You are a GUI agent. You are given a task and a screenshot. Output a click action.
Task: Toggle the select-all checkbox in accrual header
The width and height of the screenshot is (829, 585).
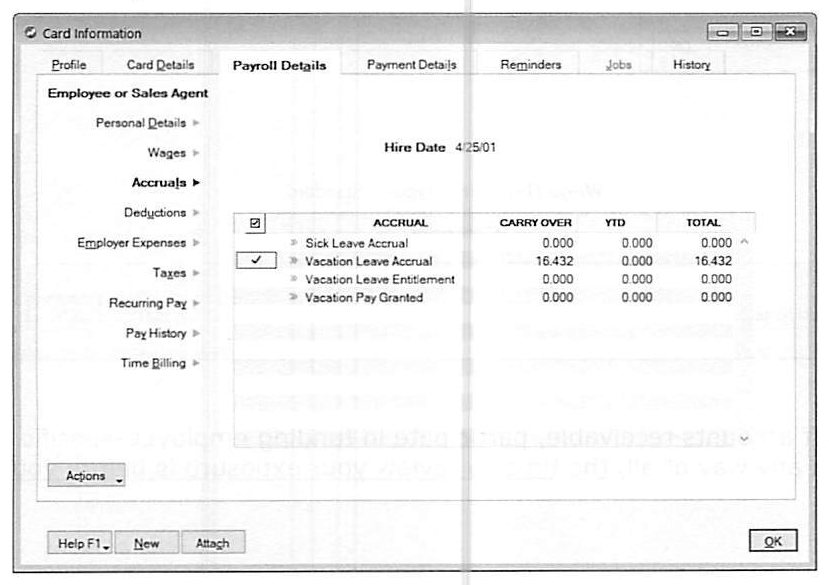pyautogui.click(x=255, y=223)
